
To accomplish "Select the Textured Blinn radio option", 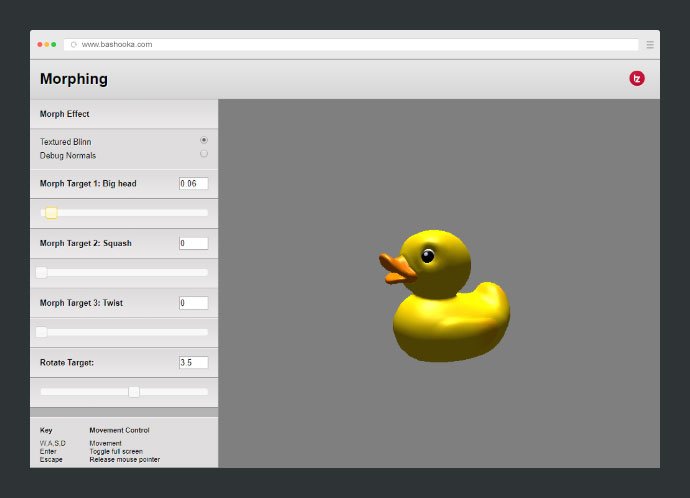I will [x=204, y=140].
